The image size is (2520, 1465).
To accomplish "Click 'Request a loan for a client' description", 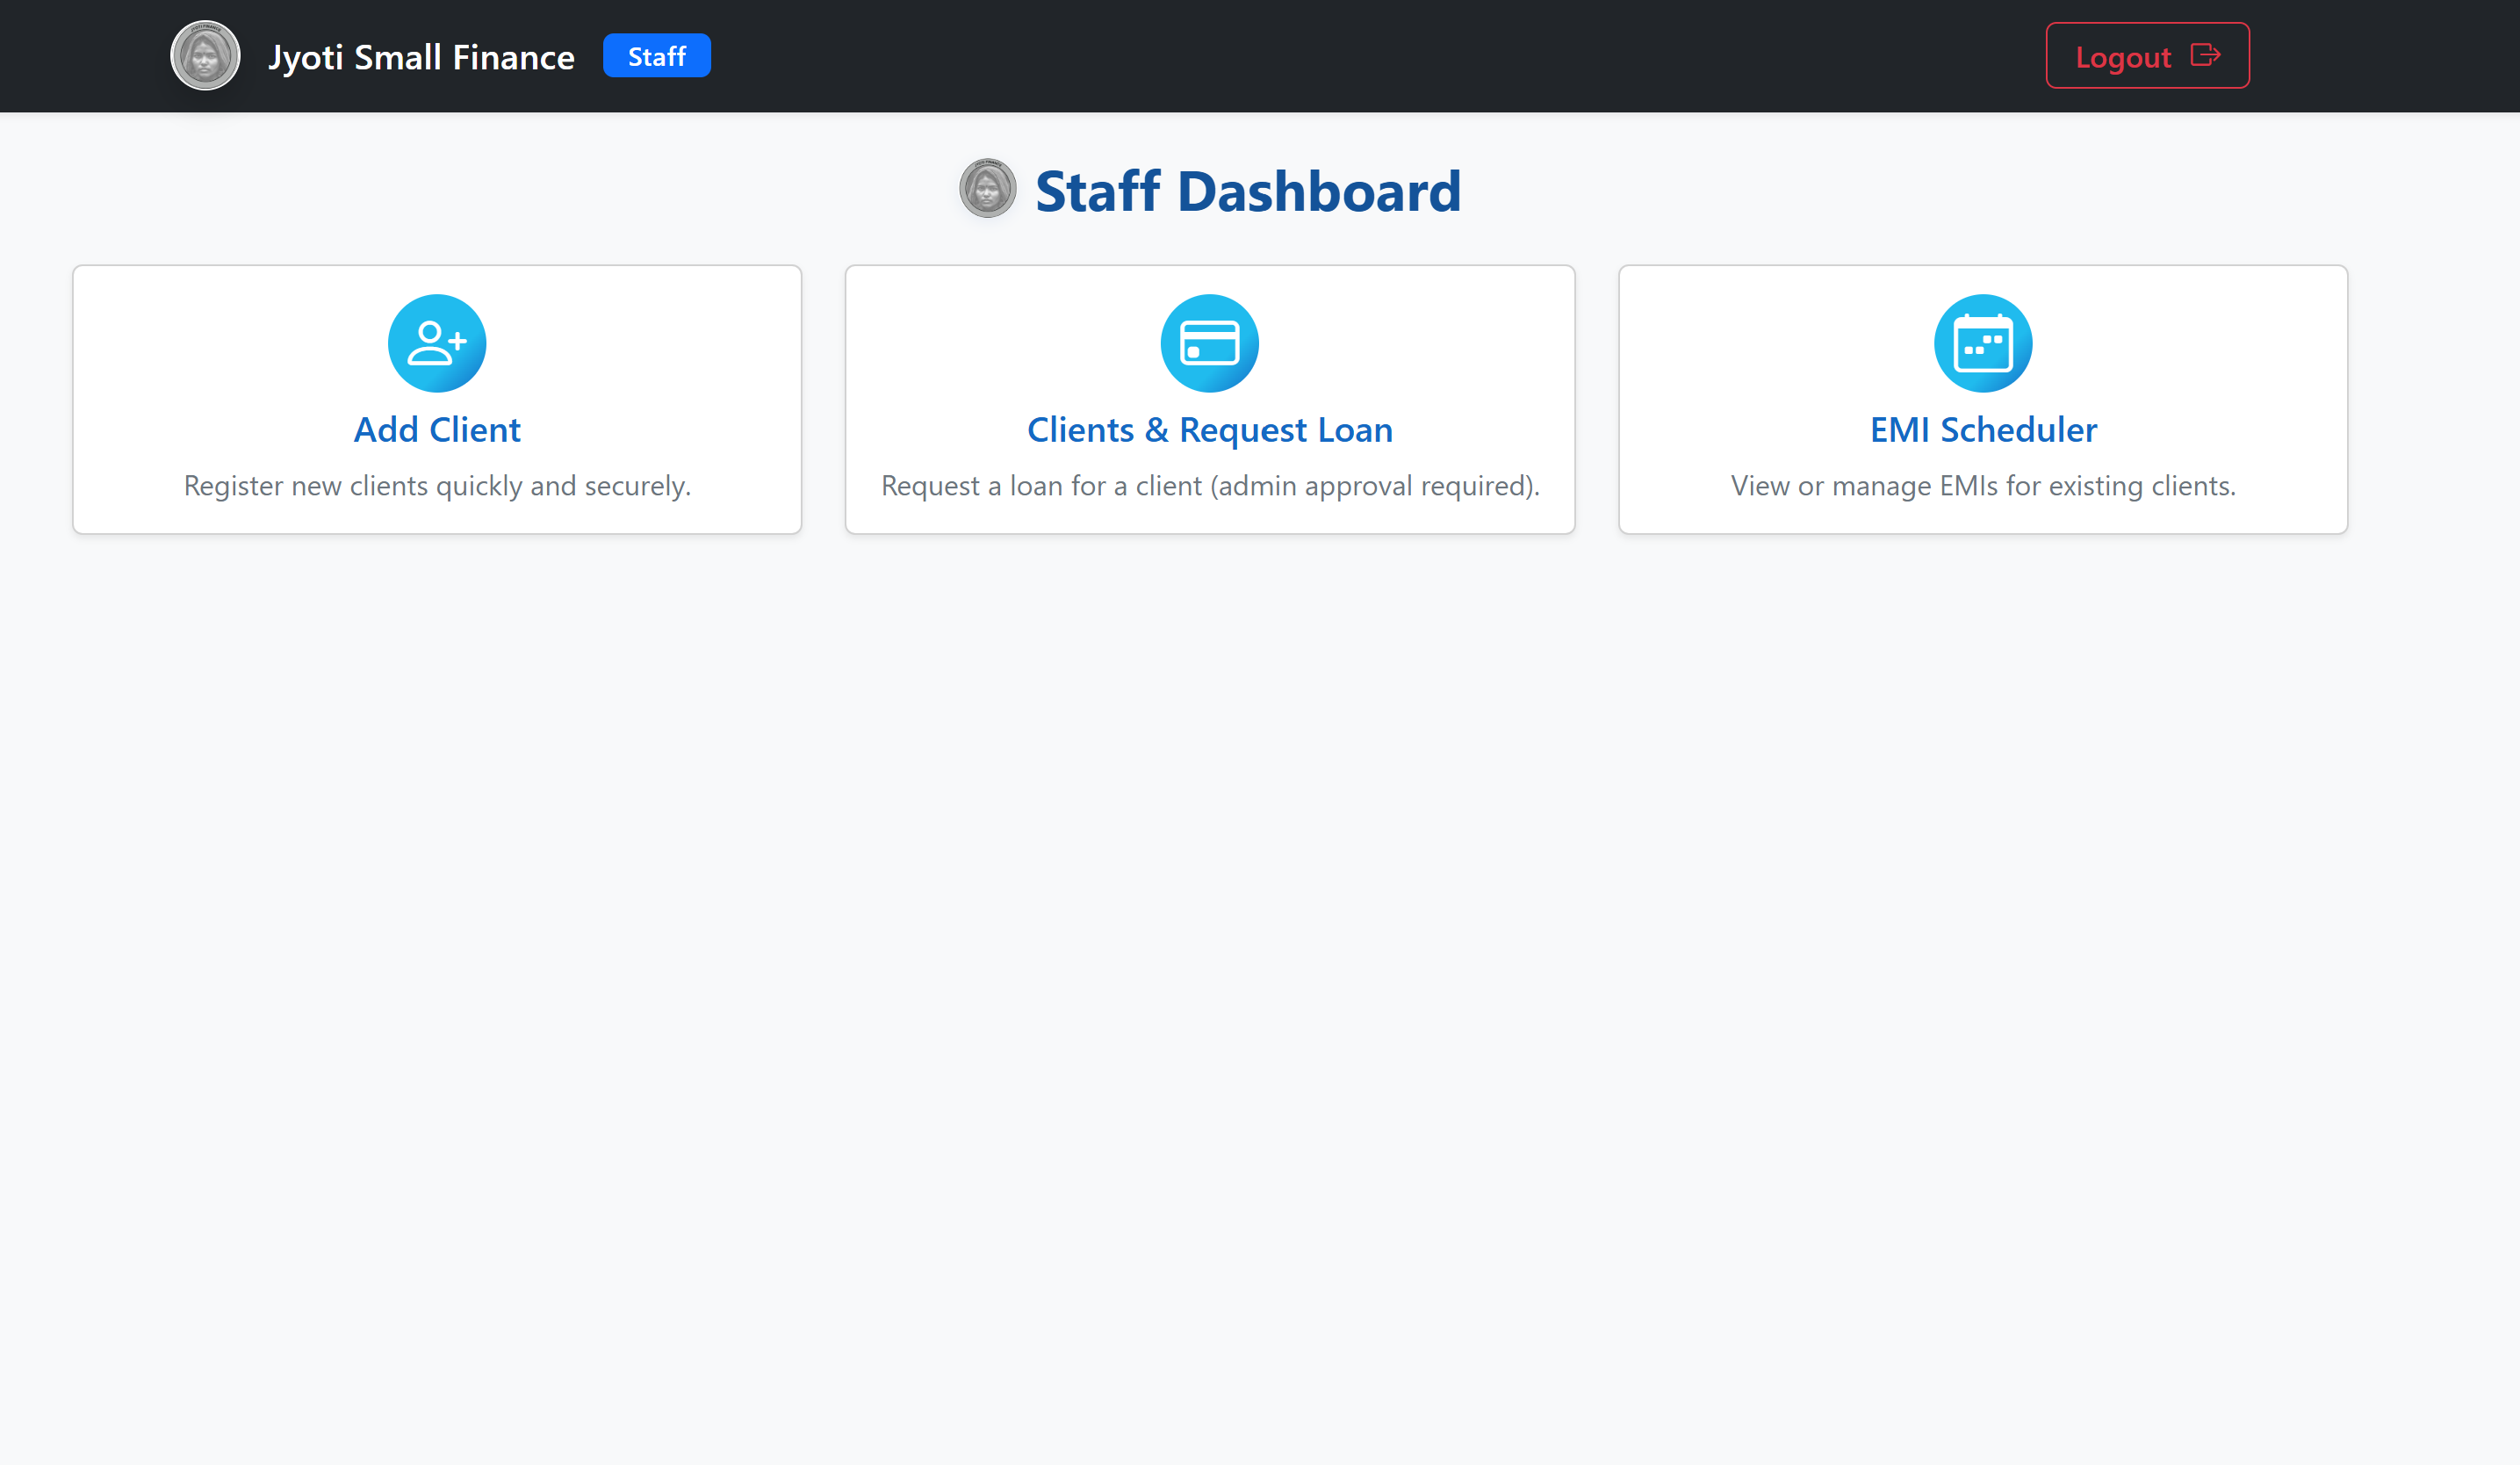I will [x=1209, y=486].
